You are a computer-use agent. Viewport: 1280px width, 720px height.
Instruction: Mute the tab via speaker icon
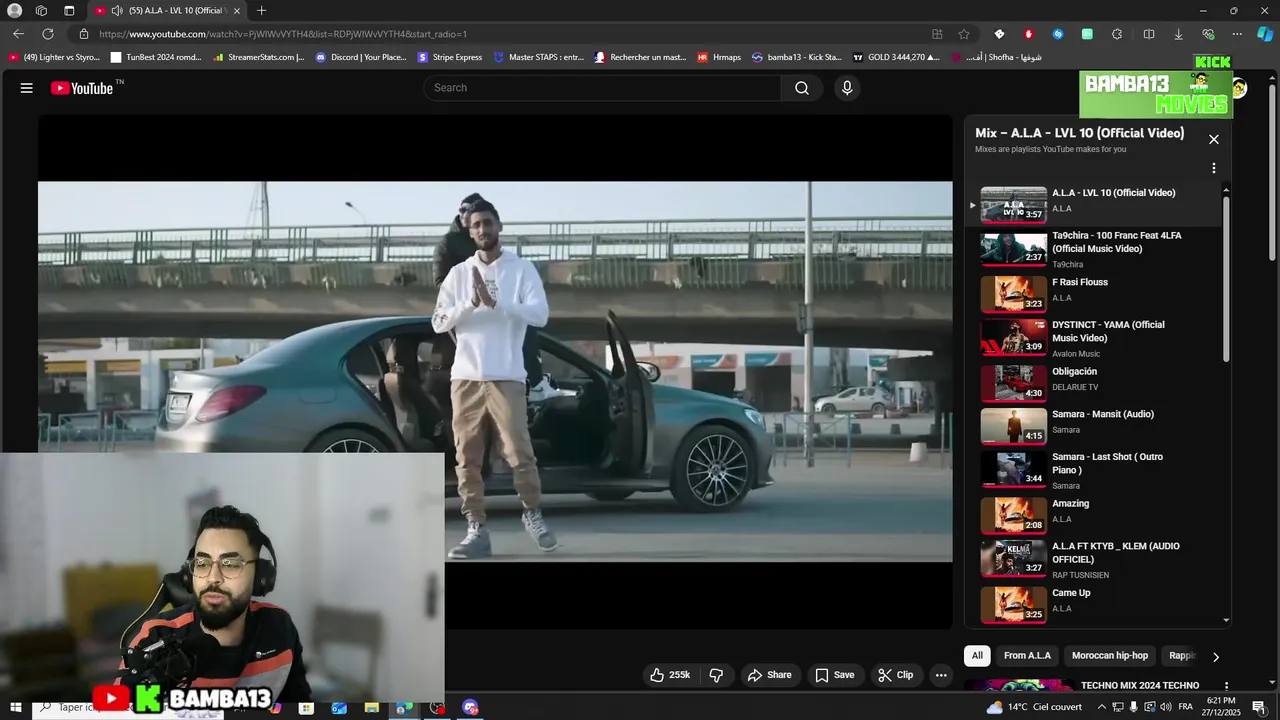coord(117,11)
